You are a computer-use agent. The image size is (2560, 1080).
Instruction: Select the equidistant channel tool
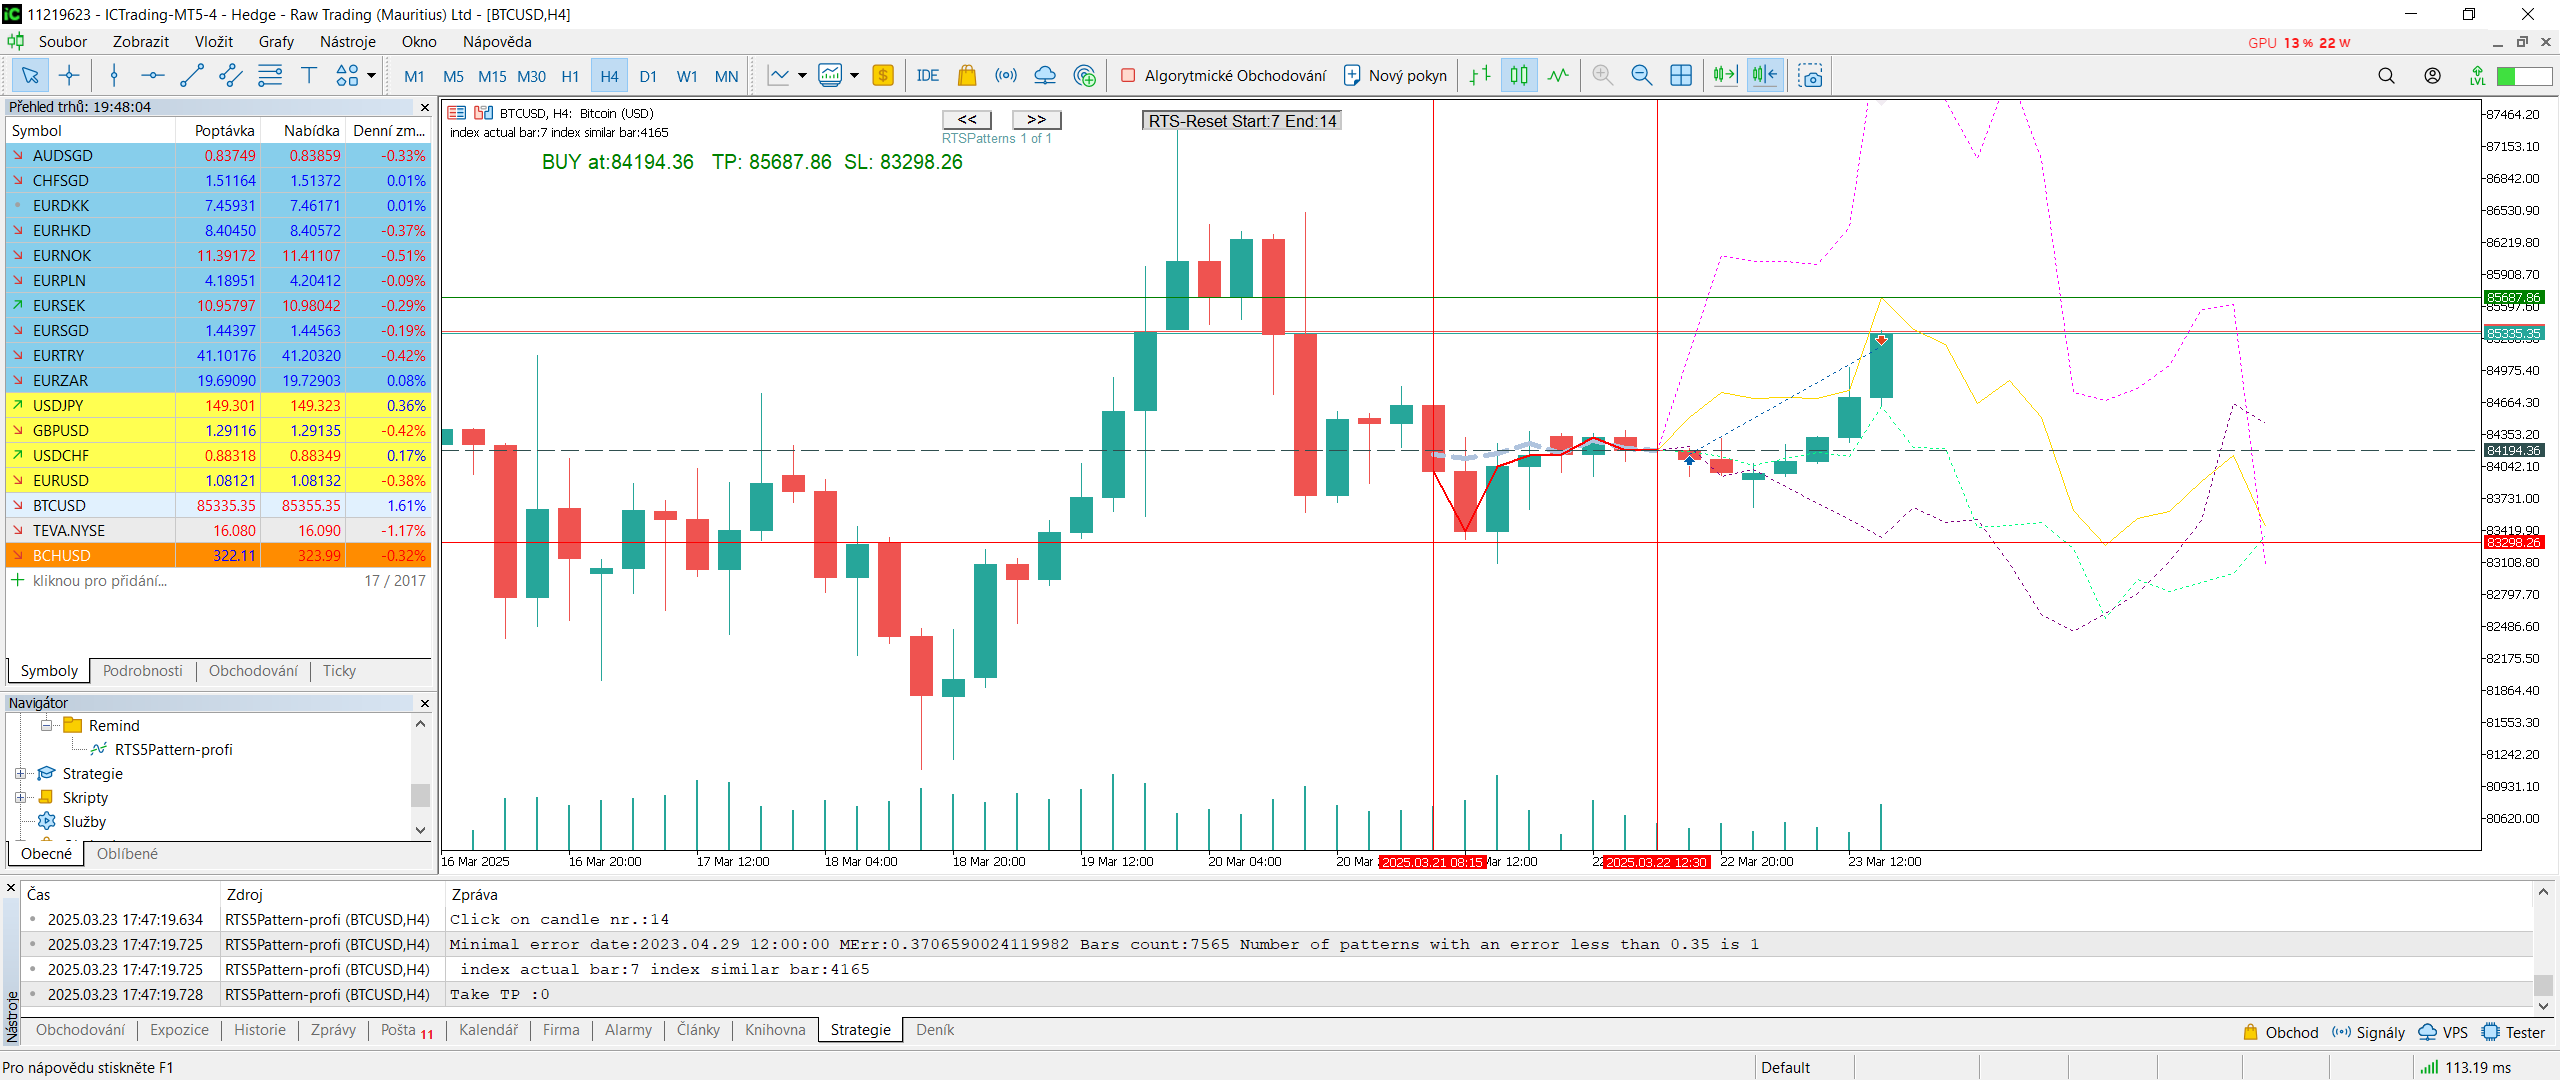coord(230,75)
